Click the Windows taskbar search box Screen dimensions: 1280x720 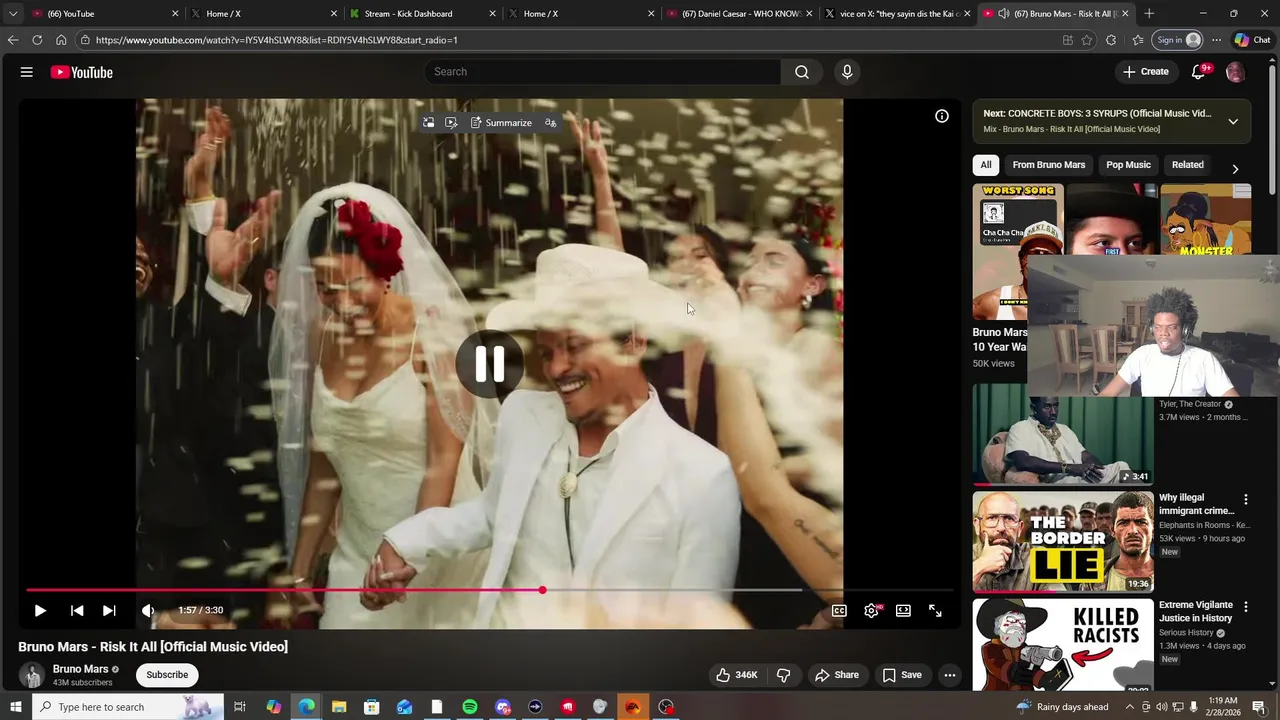coord(128,707)
